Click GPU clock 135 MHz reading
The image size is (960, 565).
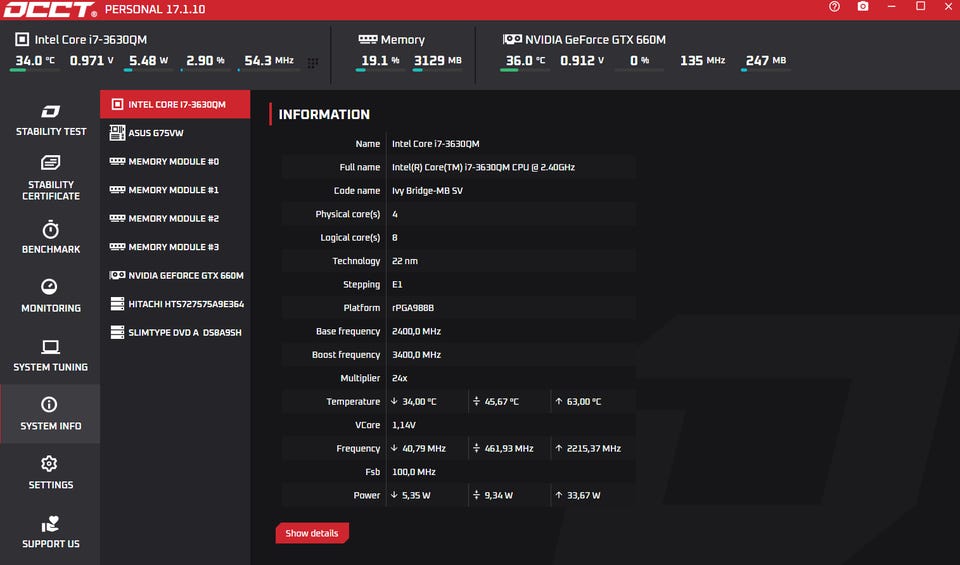[x=702, y=61]
